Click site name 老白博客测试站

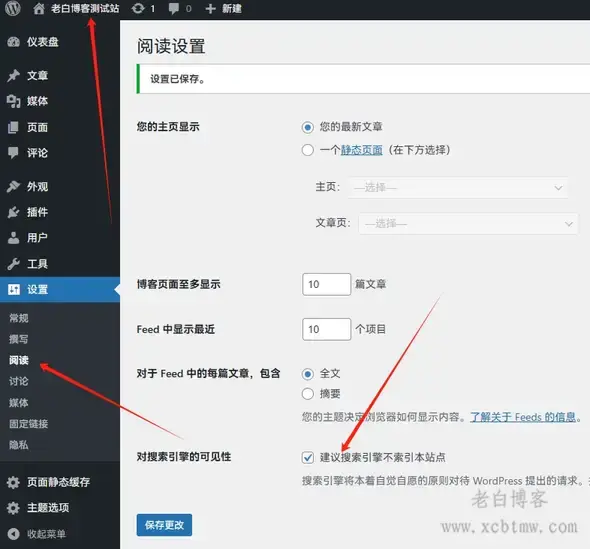pos(85,8)
